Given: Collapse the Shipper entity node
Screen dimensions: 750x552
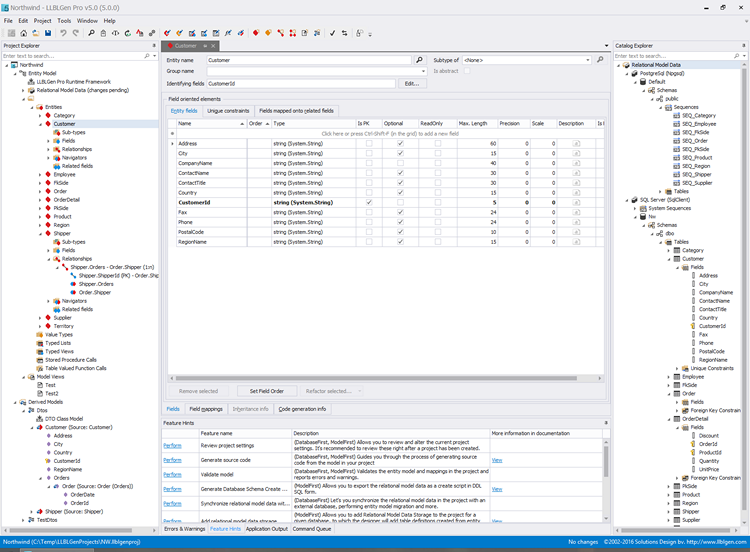Looking at the screenshot, I should 40,233.
